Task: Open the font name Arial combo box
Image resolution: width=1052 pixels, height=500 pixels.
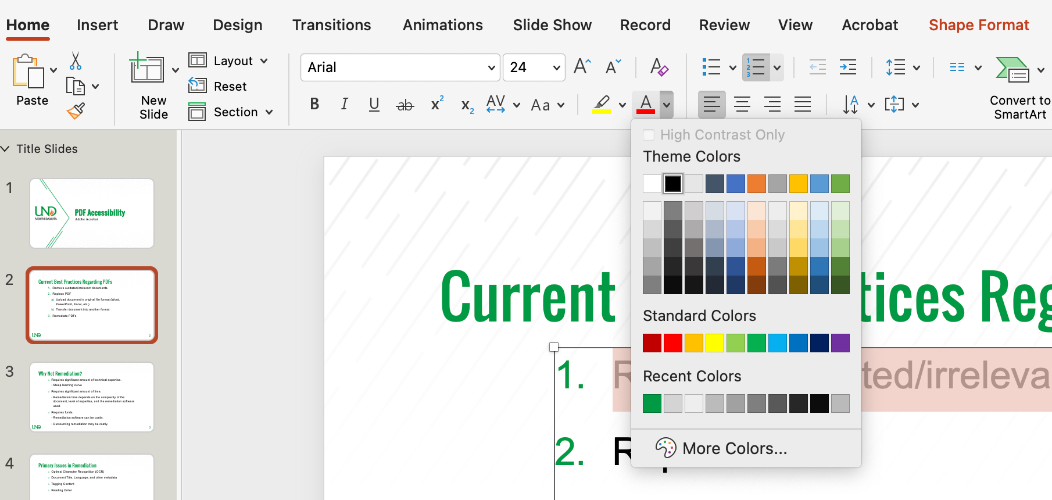Action: click(400, 67)
